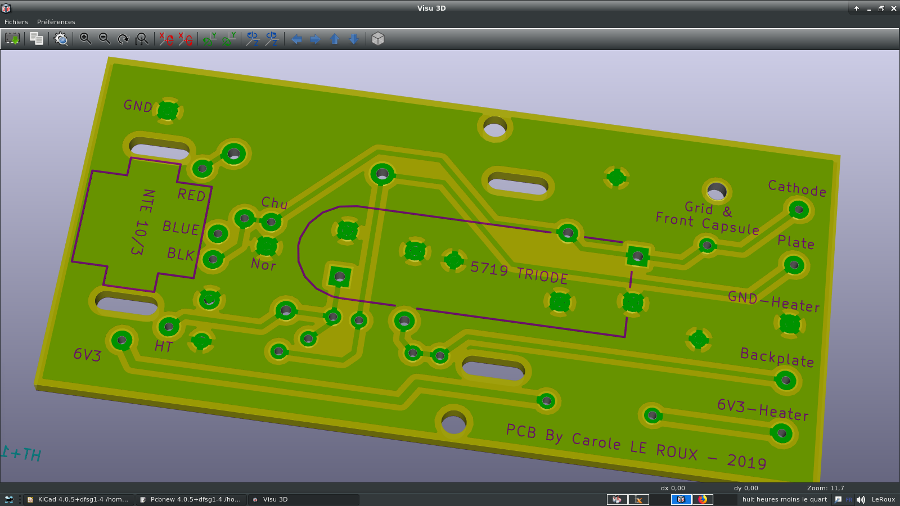Viewport: 900px width, 506px height.
Task: Click the reload board icon
Action: point(12,39)
